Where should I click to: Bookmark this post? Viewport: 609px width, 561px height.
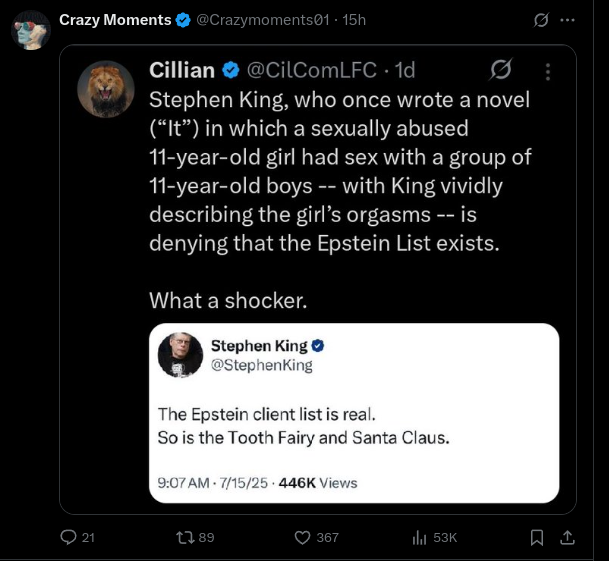point(536,538)
